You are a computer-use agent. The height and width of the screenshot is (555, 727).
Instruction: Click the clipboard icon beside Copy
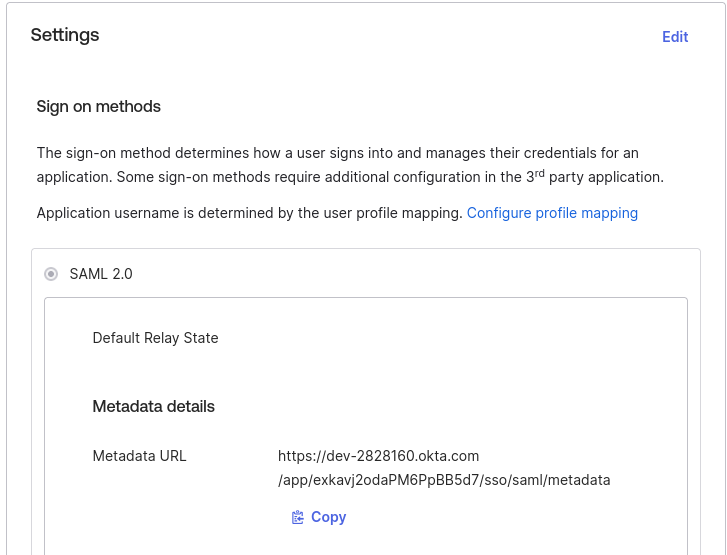(x=297, y=517)
